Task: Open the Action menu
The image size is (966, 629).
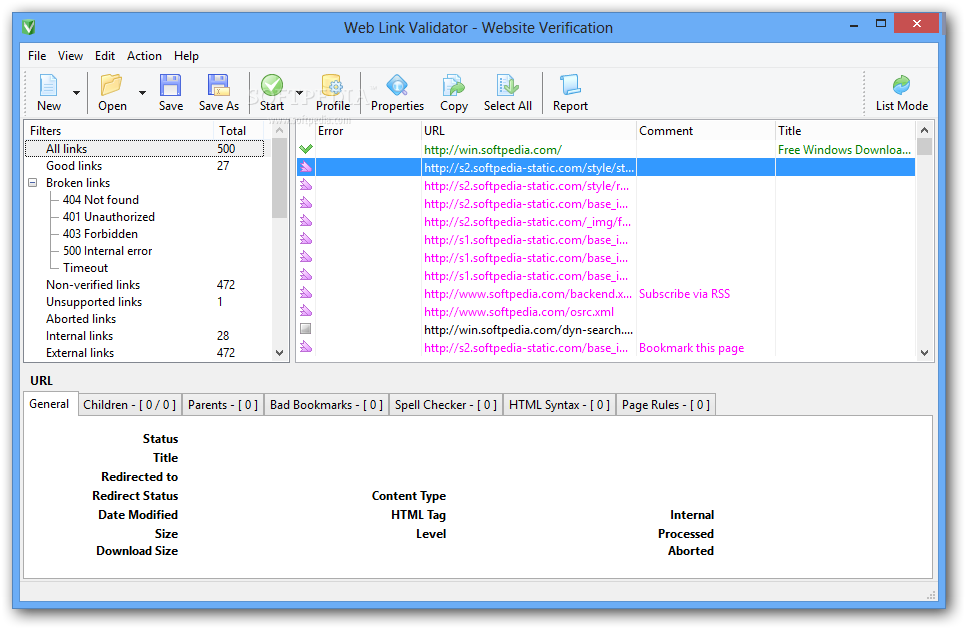Action: 144,56
